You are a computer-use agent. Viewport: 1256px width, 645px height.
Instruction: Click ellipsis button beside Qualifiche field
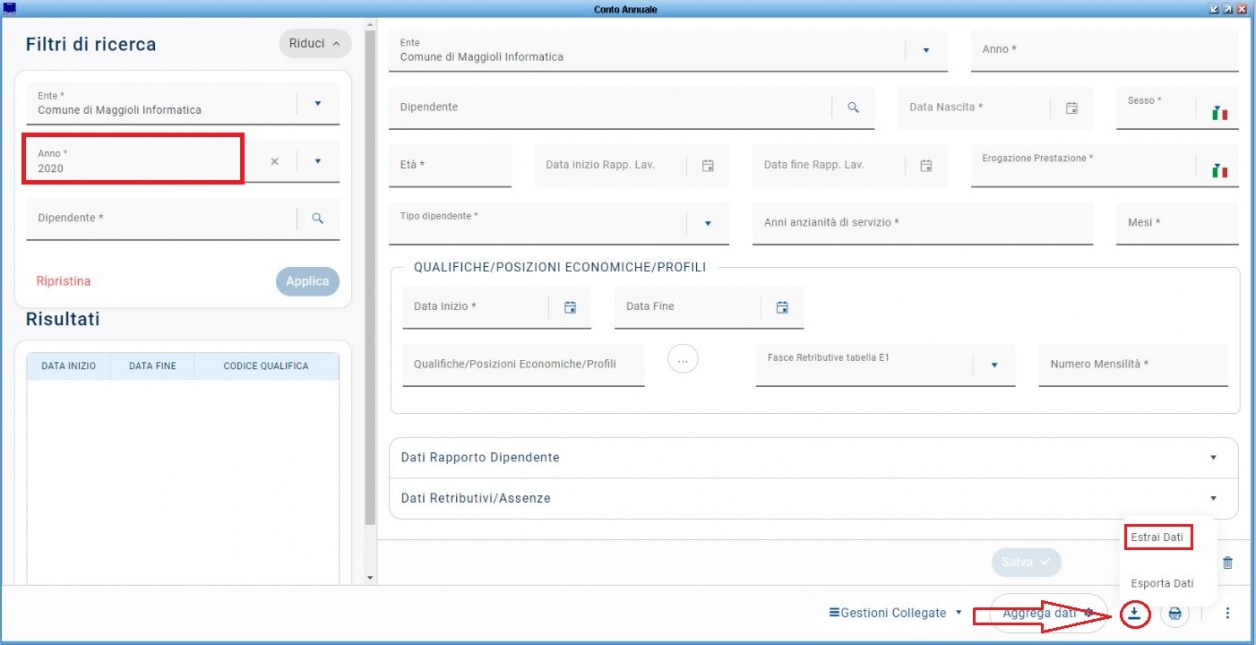pos(683,358)
